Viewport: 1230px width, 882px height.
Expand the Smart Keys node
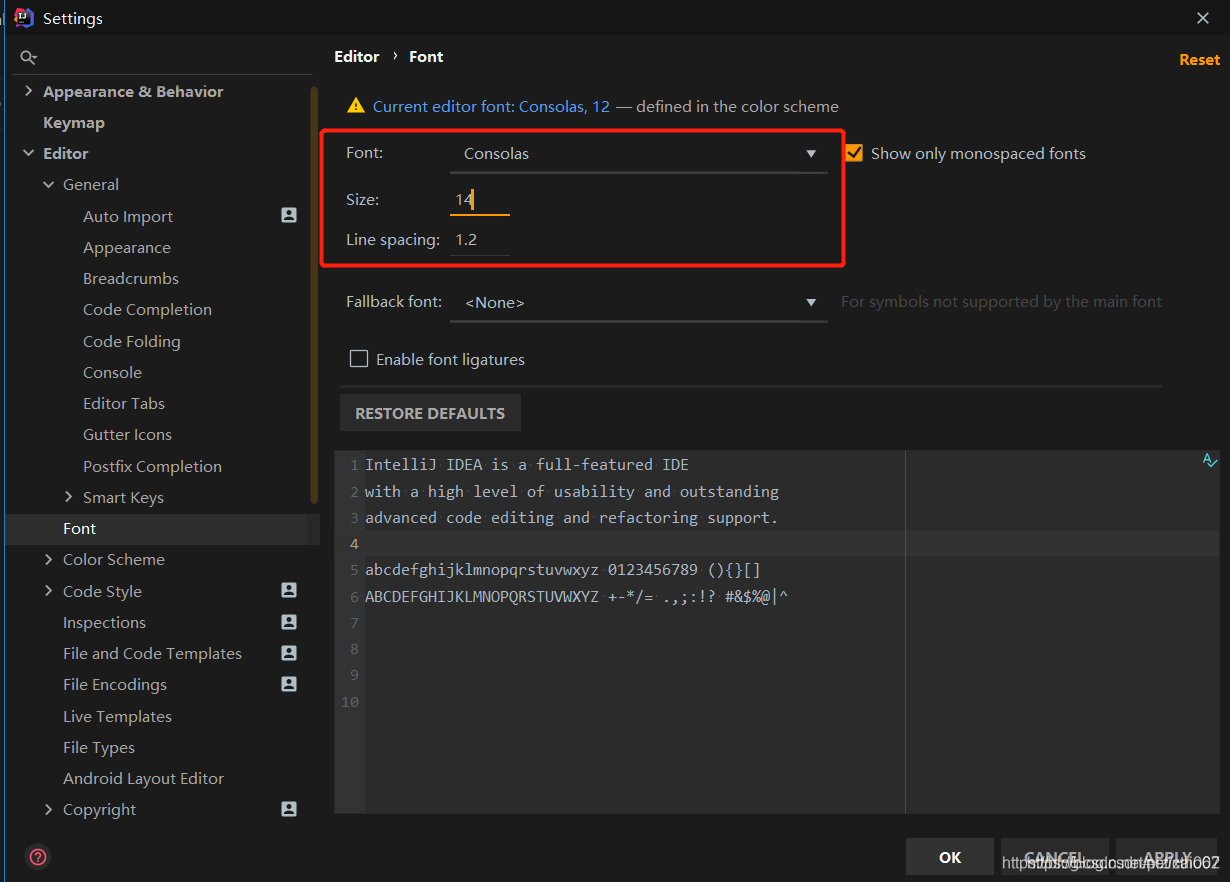coord(68,496)
